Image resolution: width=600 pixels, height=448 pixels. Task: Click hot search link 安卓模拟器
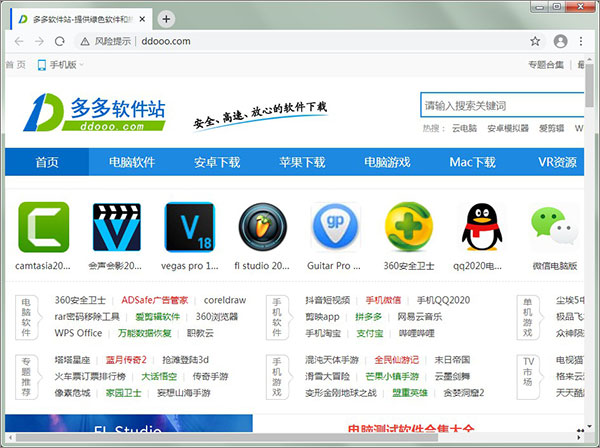[508, 128]
